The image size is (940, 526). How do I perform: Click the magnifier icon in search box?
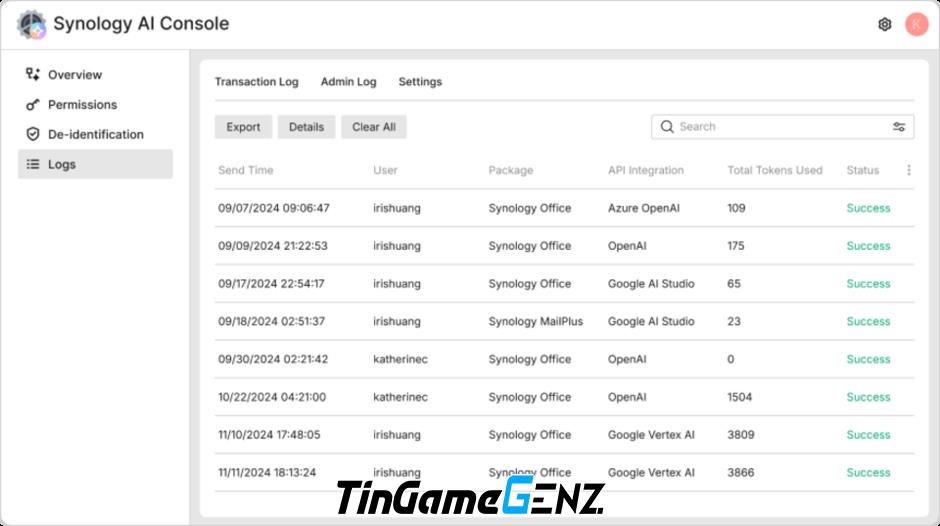click(x=667, y=127)
